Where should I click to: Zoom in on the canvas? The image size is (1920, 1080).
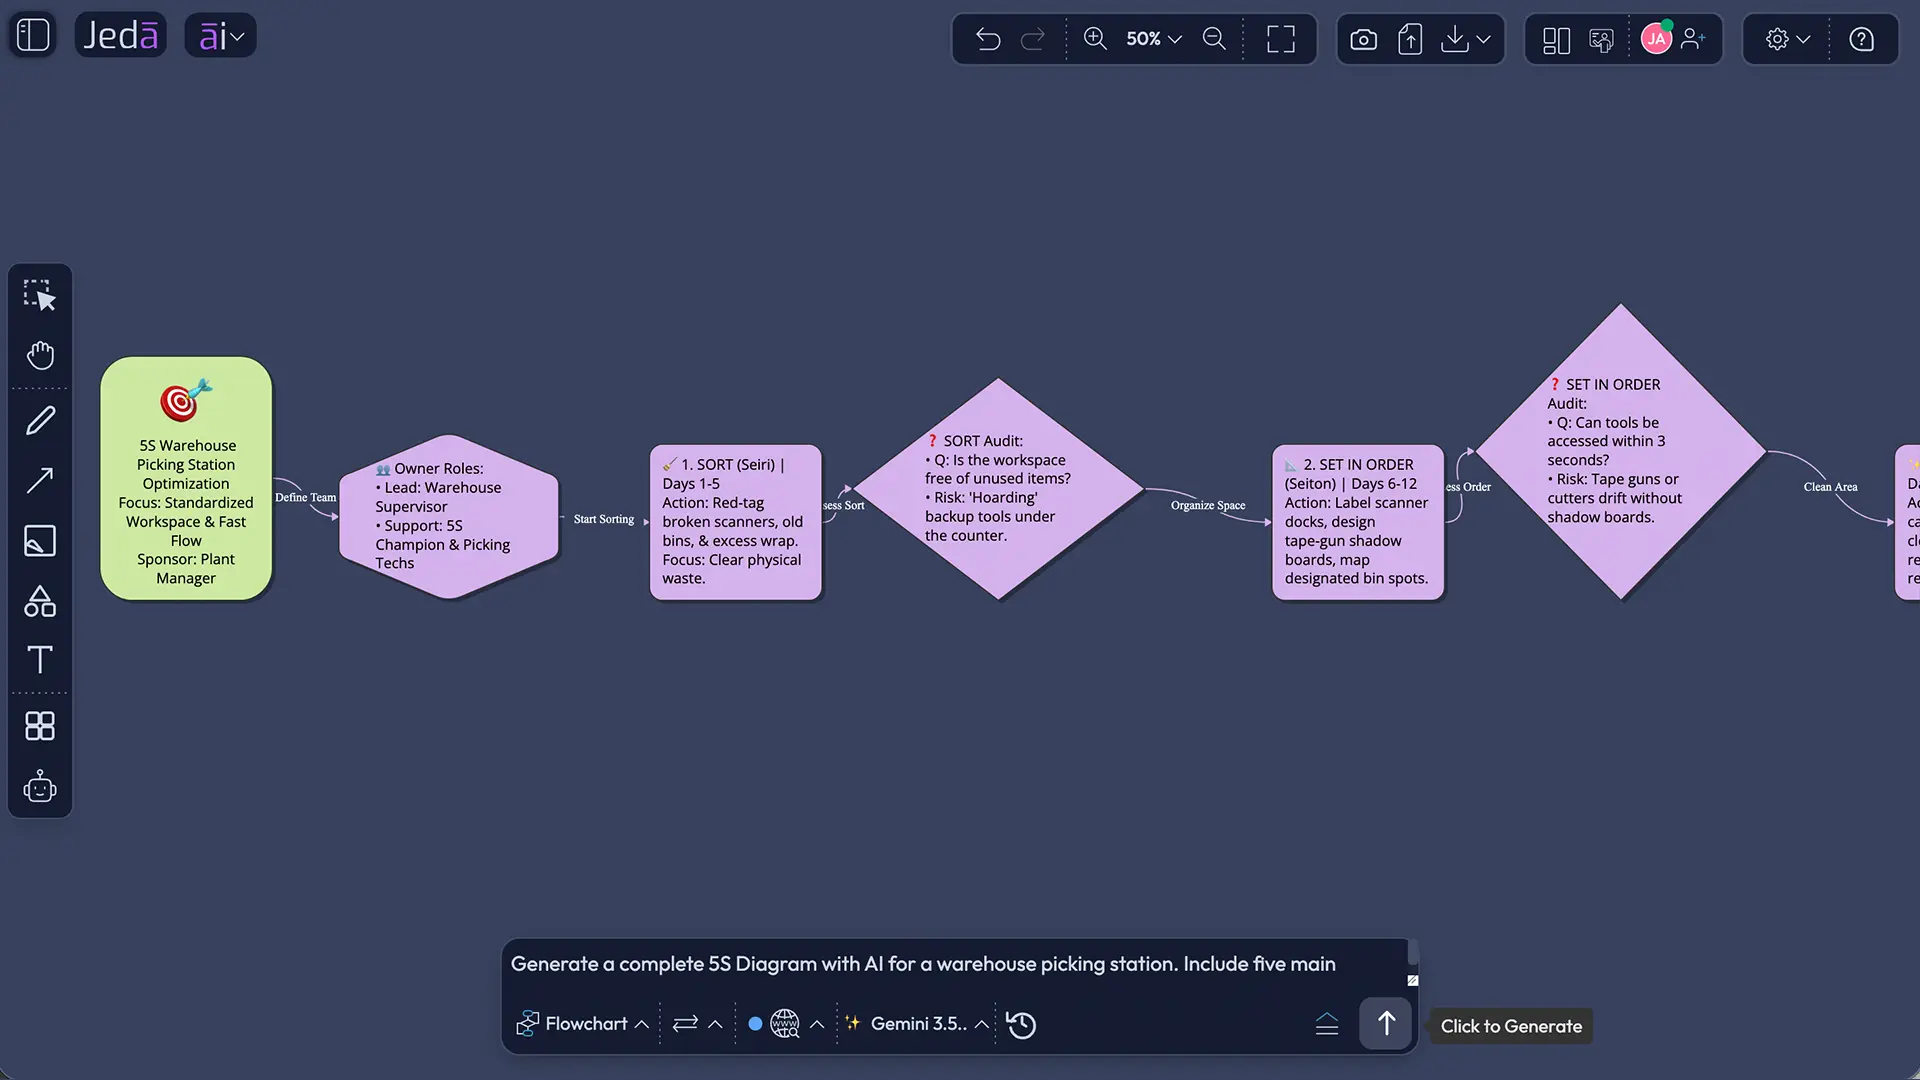pos(1095,39)
